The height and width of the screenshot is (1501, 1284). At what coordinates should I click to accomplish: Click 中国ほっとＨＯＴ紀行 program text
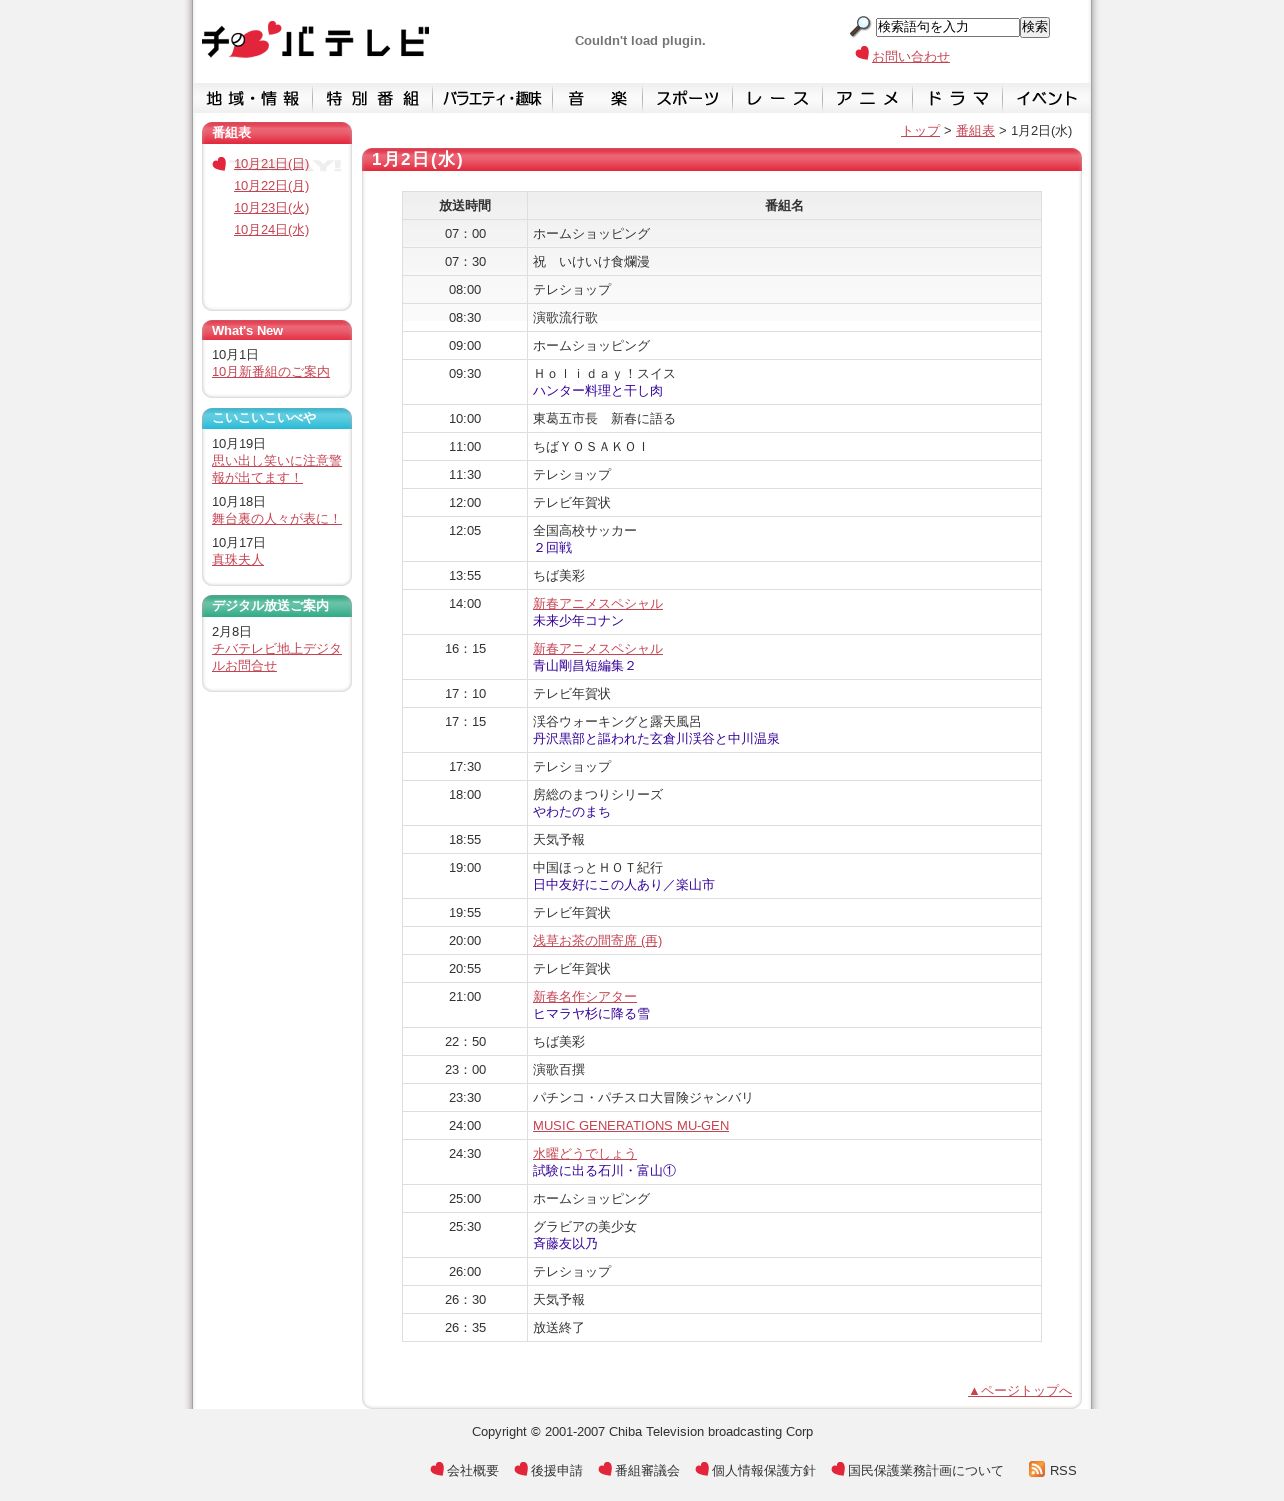tap(598, 868)
